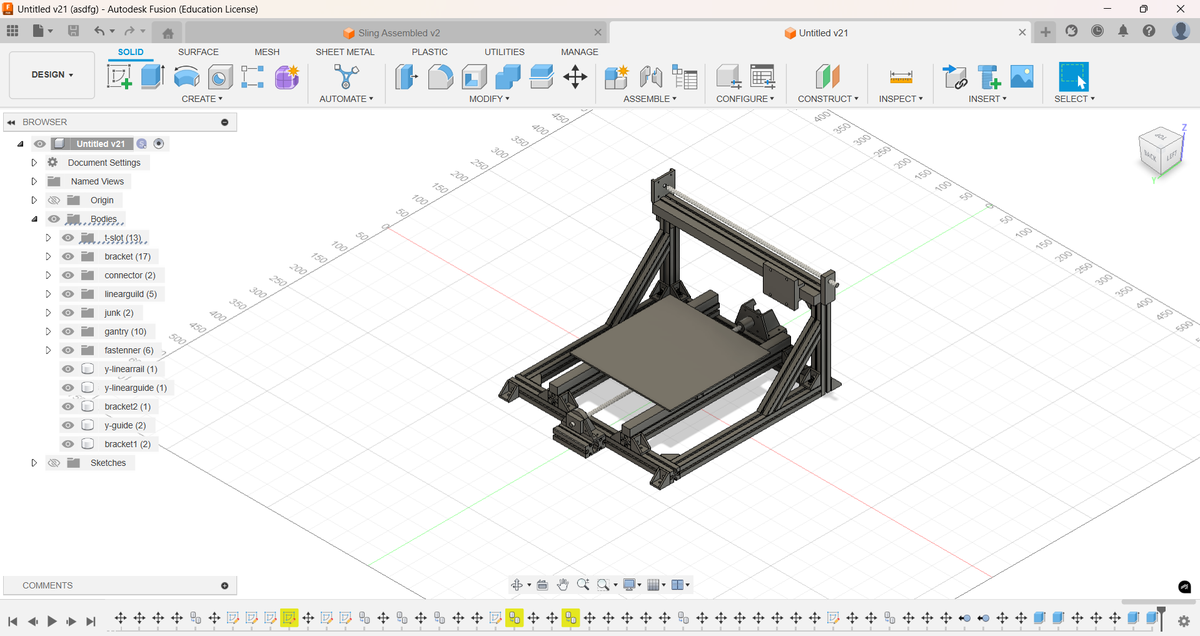The width and height of the screenshot is (1200, 636).
Task: Switch to the SURFACE tab
Action: click(x=198, y=52)
